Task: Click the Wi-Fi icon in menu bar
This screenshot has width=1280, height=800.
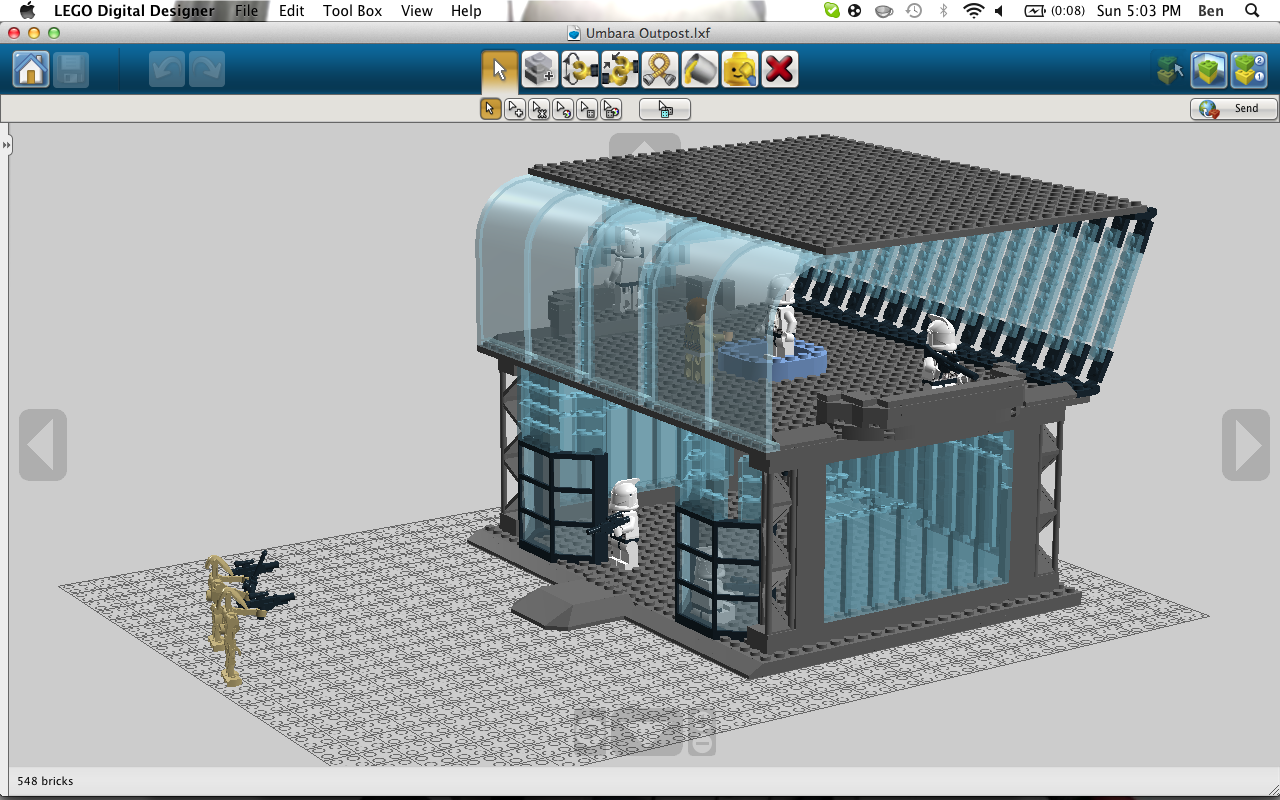Action: (x=973, y=11)
